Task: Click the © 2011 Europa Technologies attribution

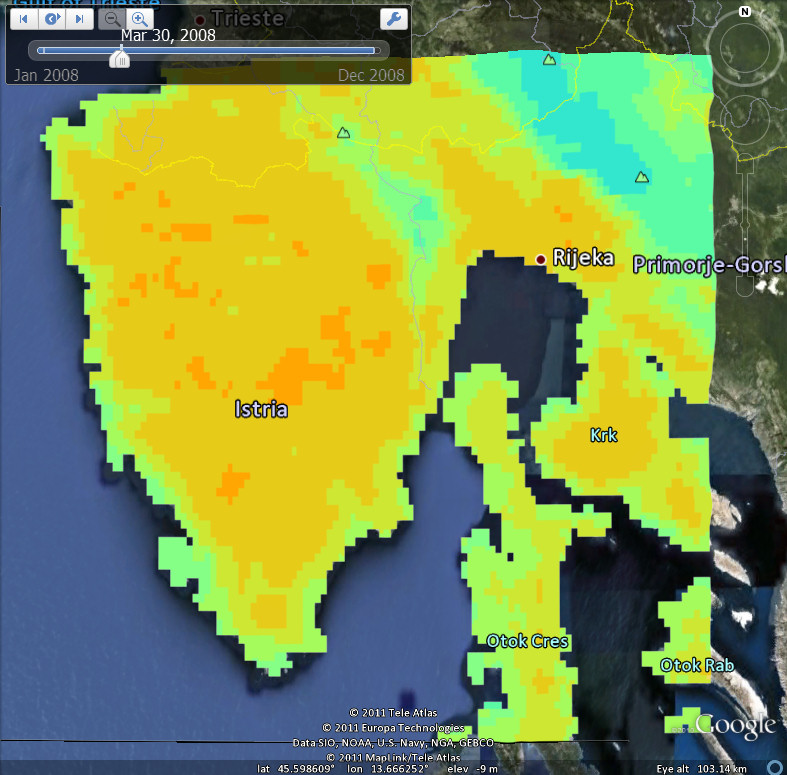Action: (394, 728)
